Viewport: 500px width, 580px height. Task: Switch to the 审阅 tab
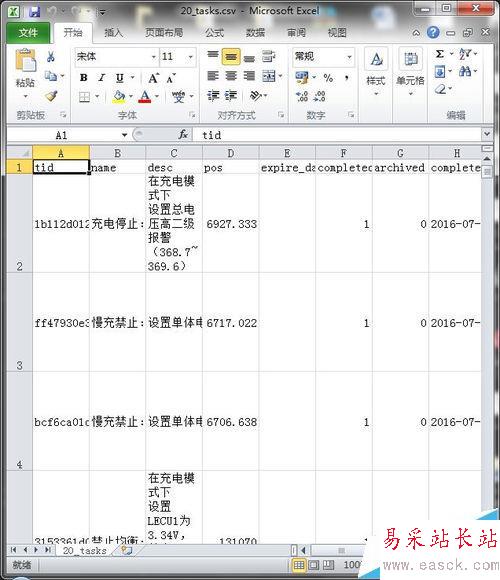(296, 33)
